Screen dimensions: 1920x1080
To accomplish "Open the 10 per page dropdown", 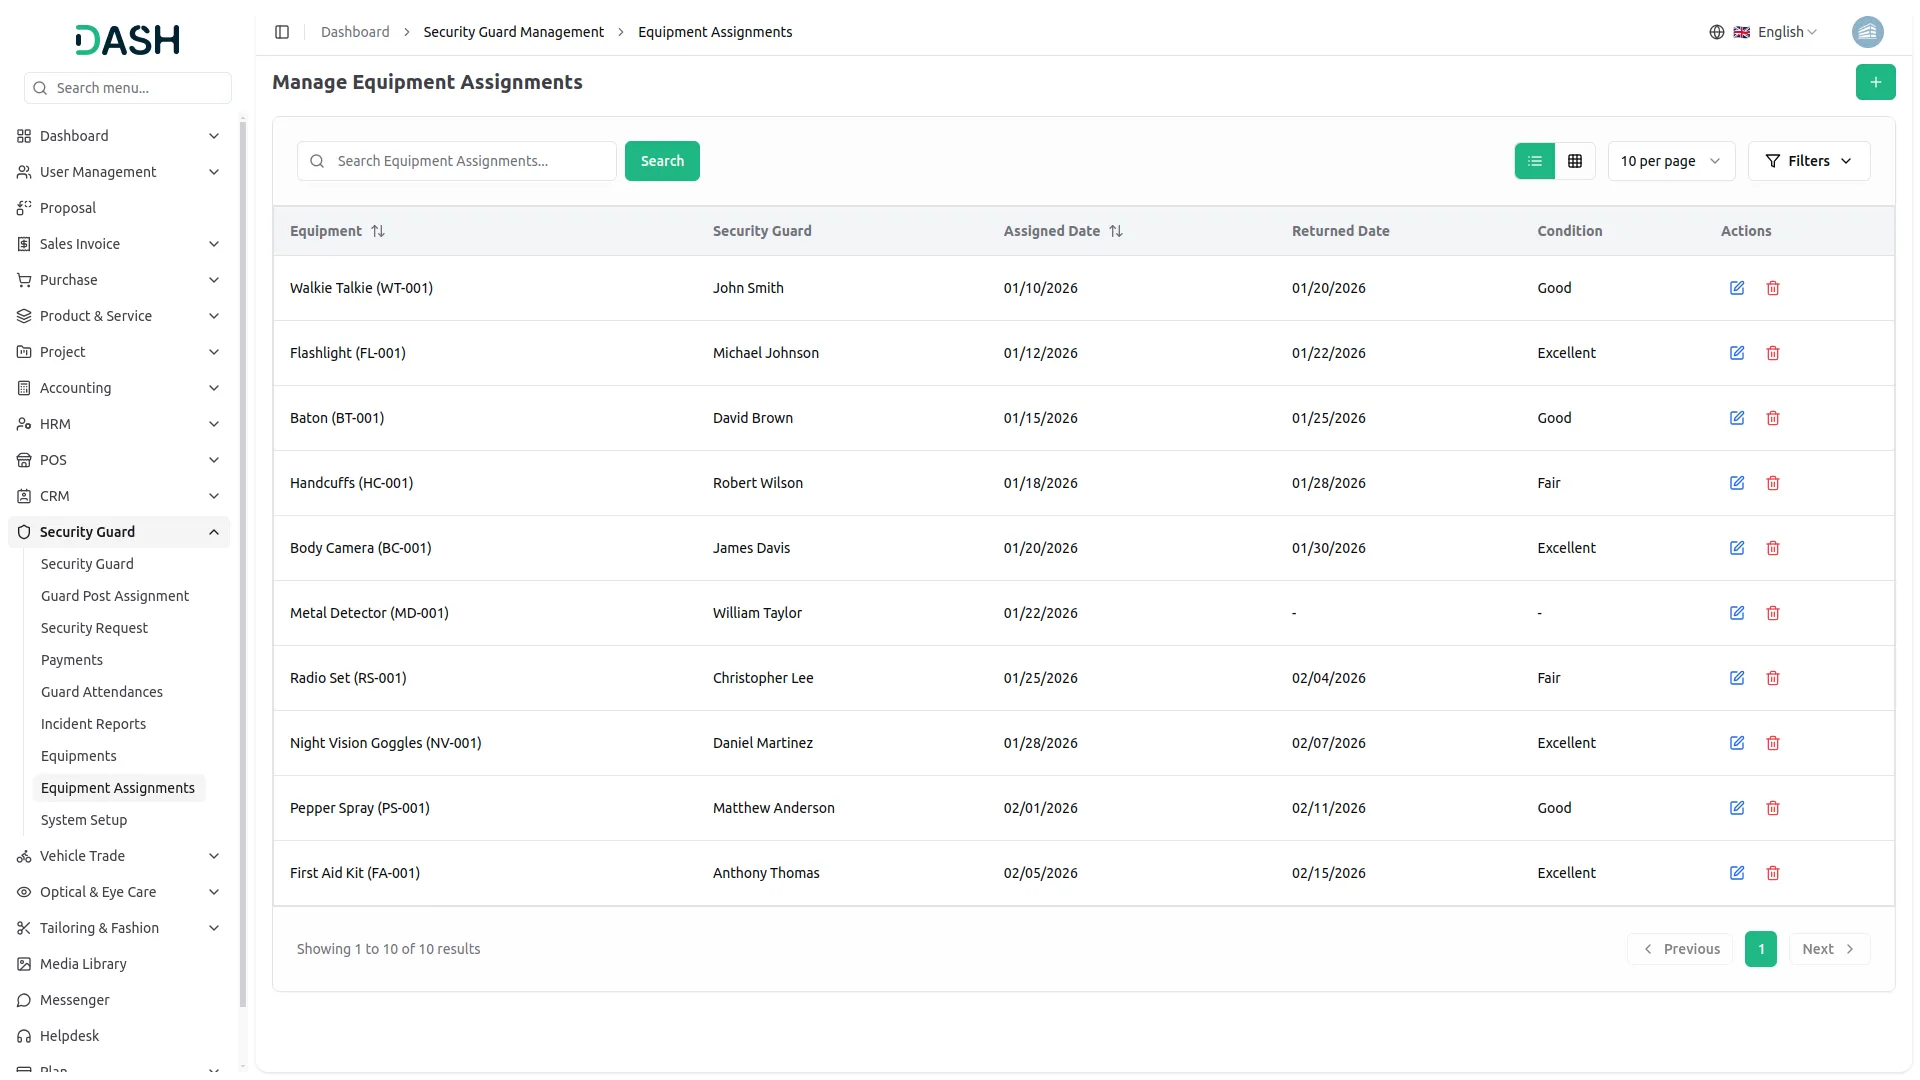I will 1670,161.
